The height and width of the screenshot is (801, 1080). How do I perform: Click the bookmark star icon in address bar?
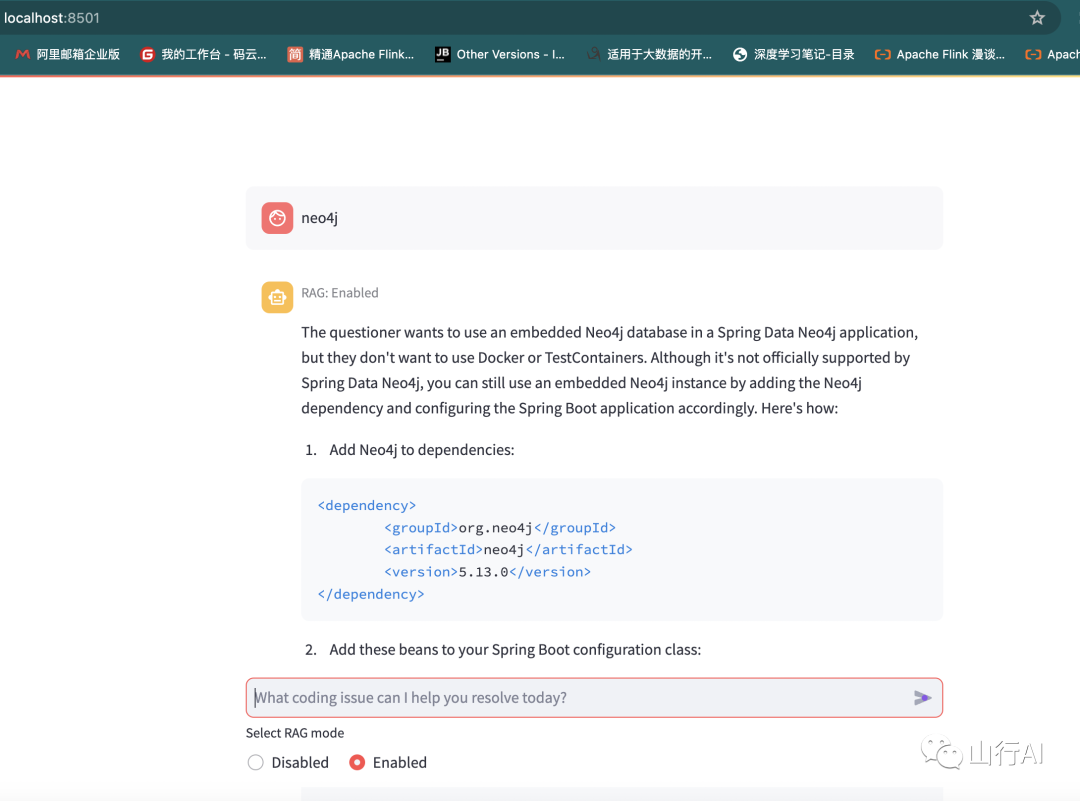click(1037, 18)
